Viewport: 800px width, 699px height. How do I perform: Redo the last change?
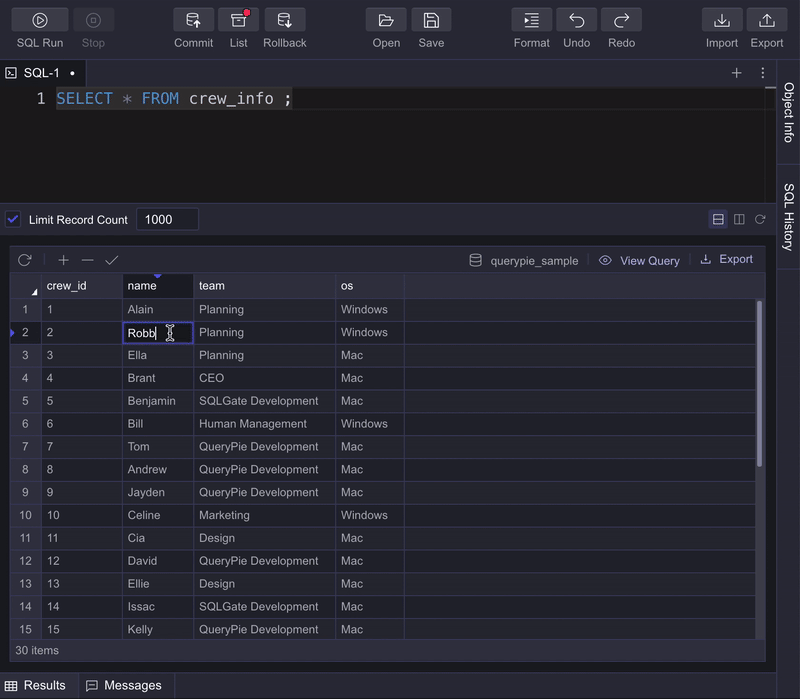click(621, 23)
